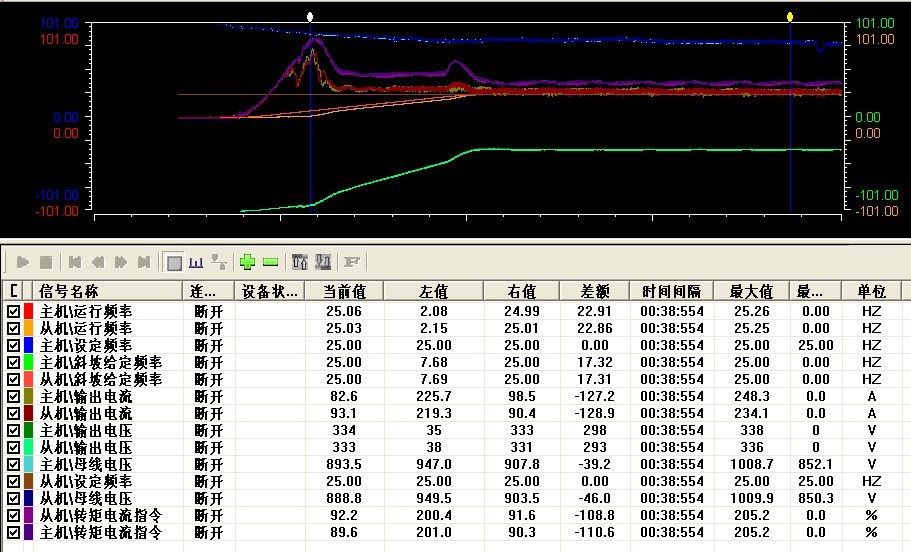
Task: Click the blue bar-chart cursor icon
Action: 197,262
